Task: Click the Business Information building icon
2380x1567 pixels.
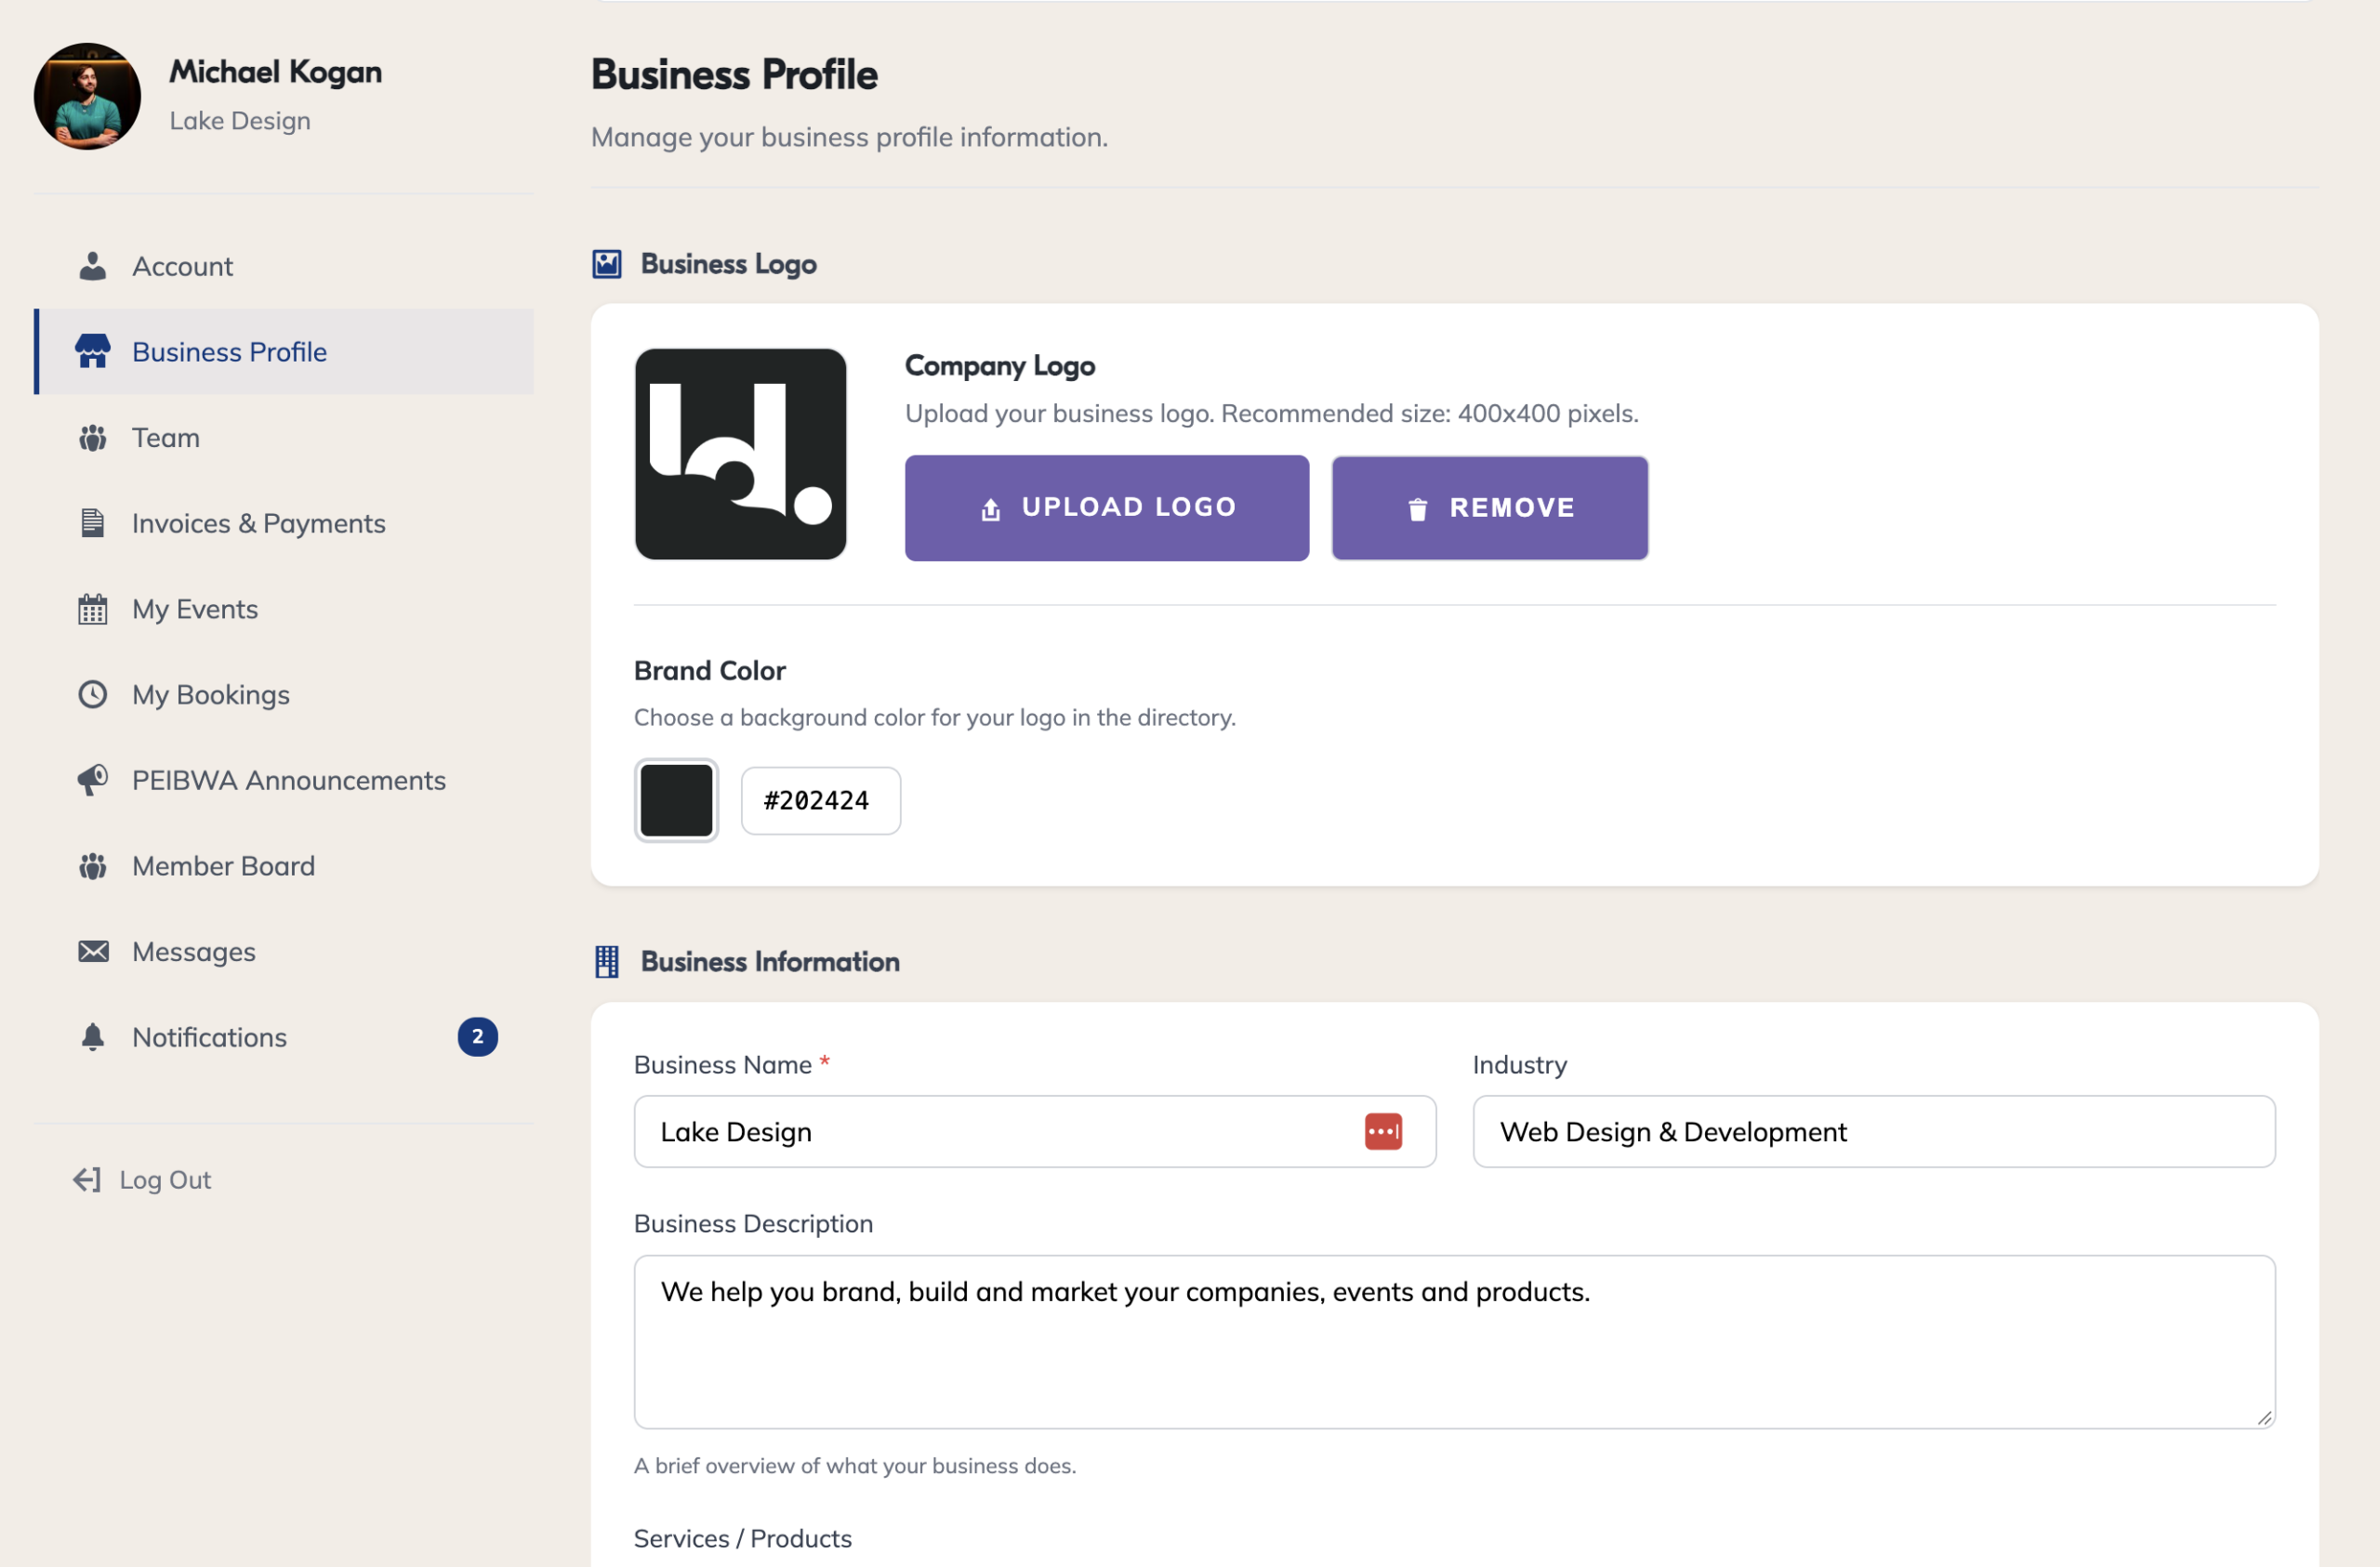Action: click(x=607, y=962)
